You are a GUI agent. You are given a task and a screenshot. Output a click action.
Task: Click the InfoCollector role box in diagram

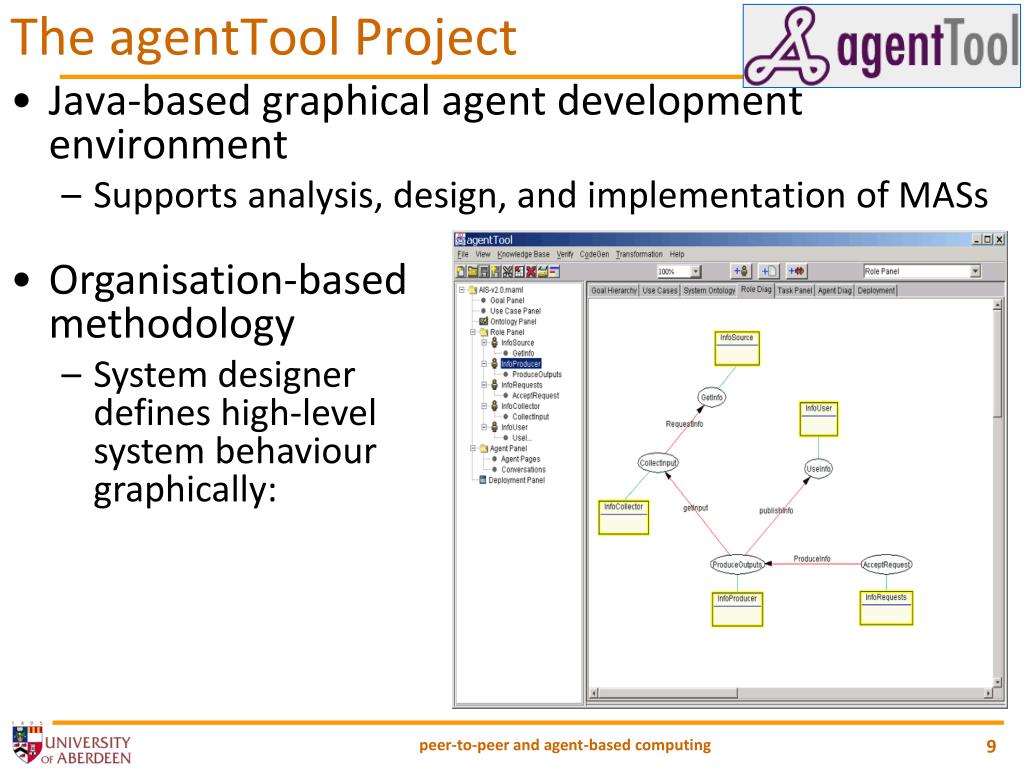point(624,517)
